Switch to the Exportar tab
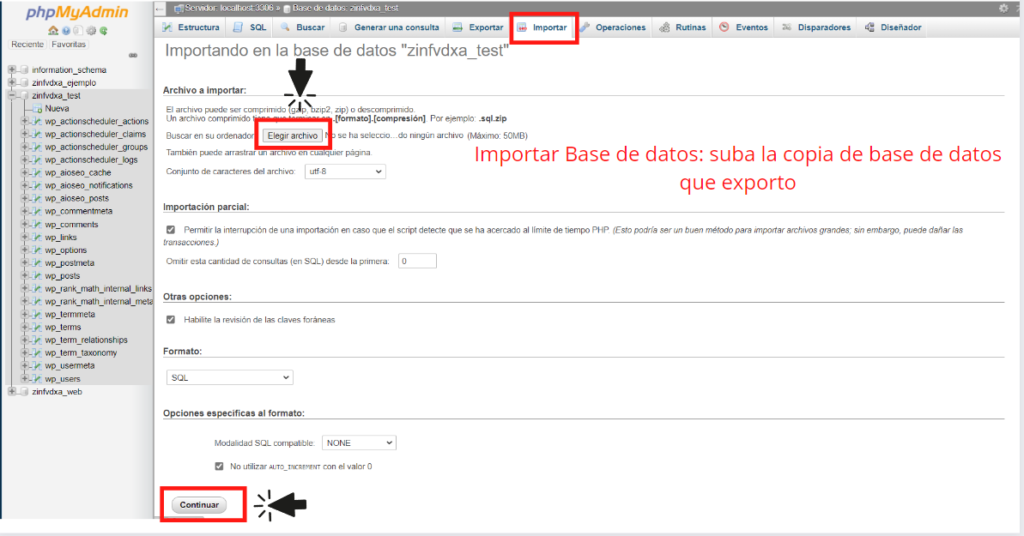Screen dimensions: 1024x536 [478, 27]
